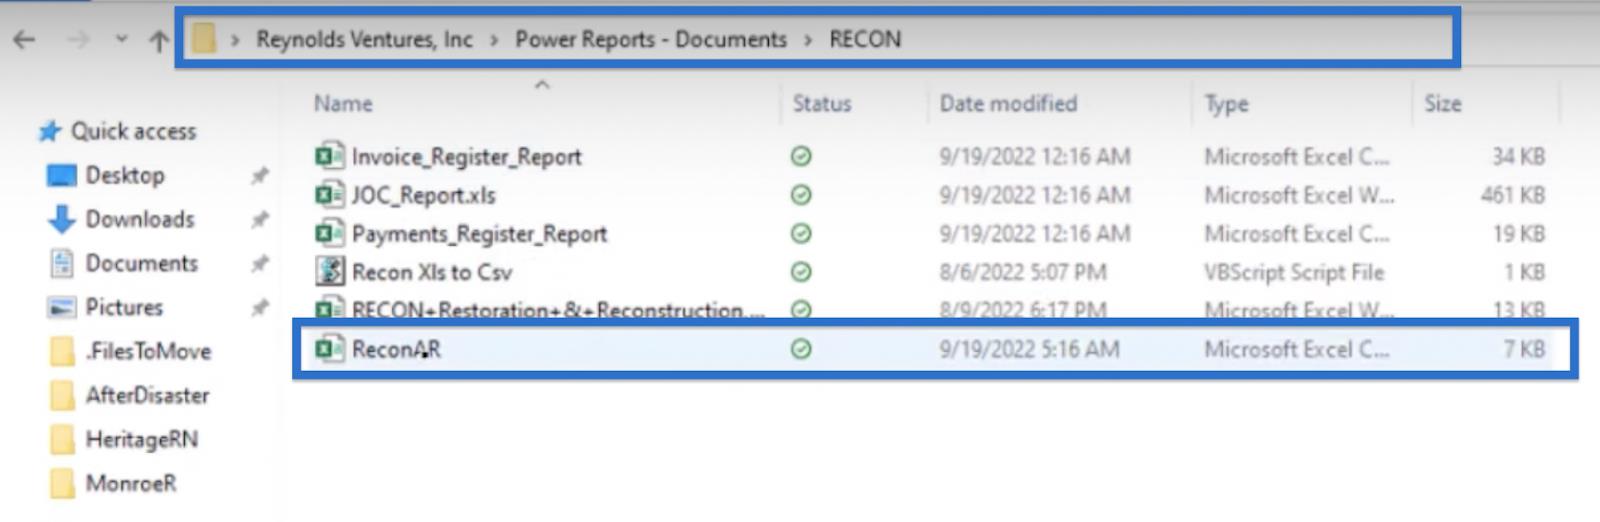Click the Pictures icon in sidebar
The image size is (1600, 522).
tap(62, 307)
